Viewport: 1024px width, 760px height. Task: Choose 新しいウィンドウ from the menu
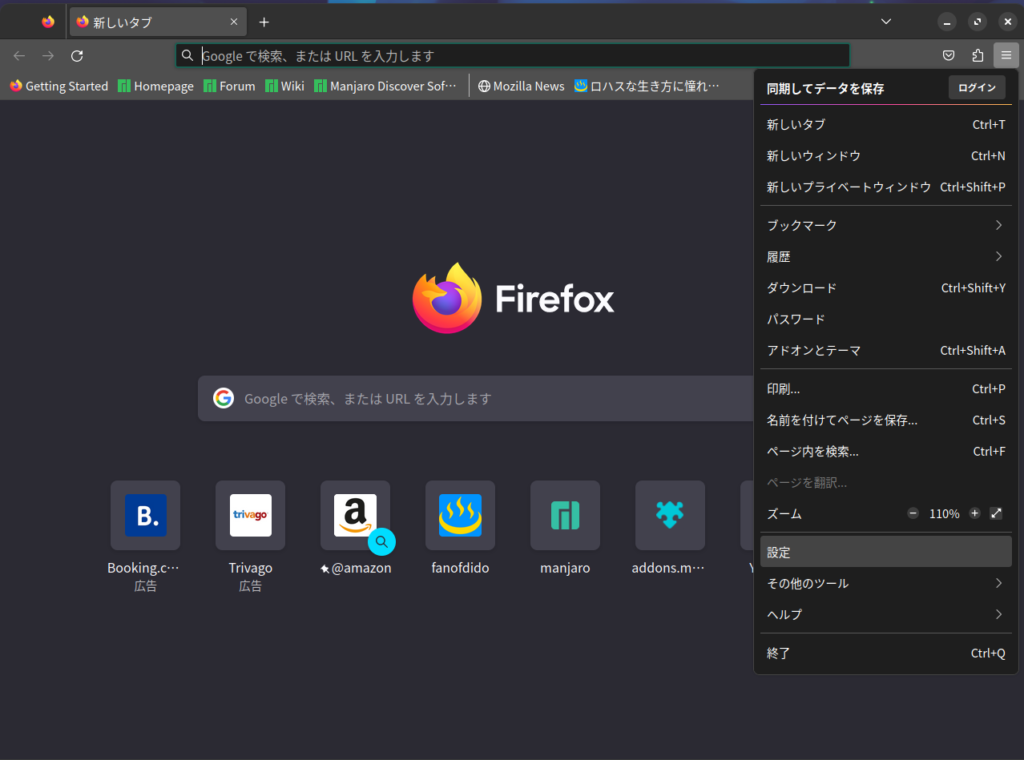pos(886,155)
